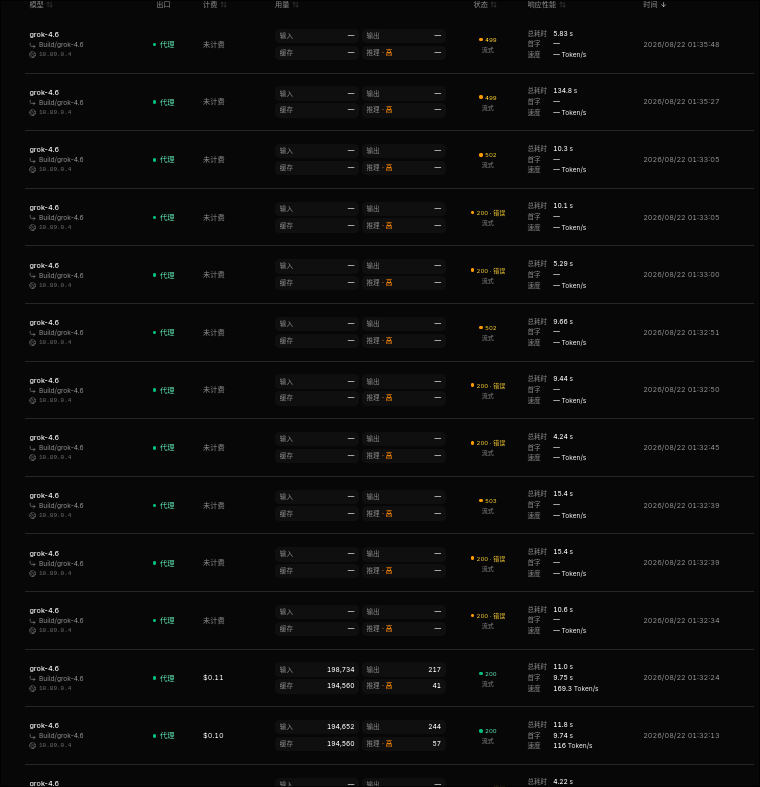760x787 pixels.
Task: Click the 198,734 input token field
Action: (x=317, y=670)
